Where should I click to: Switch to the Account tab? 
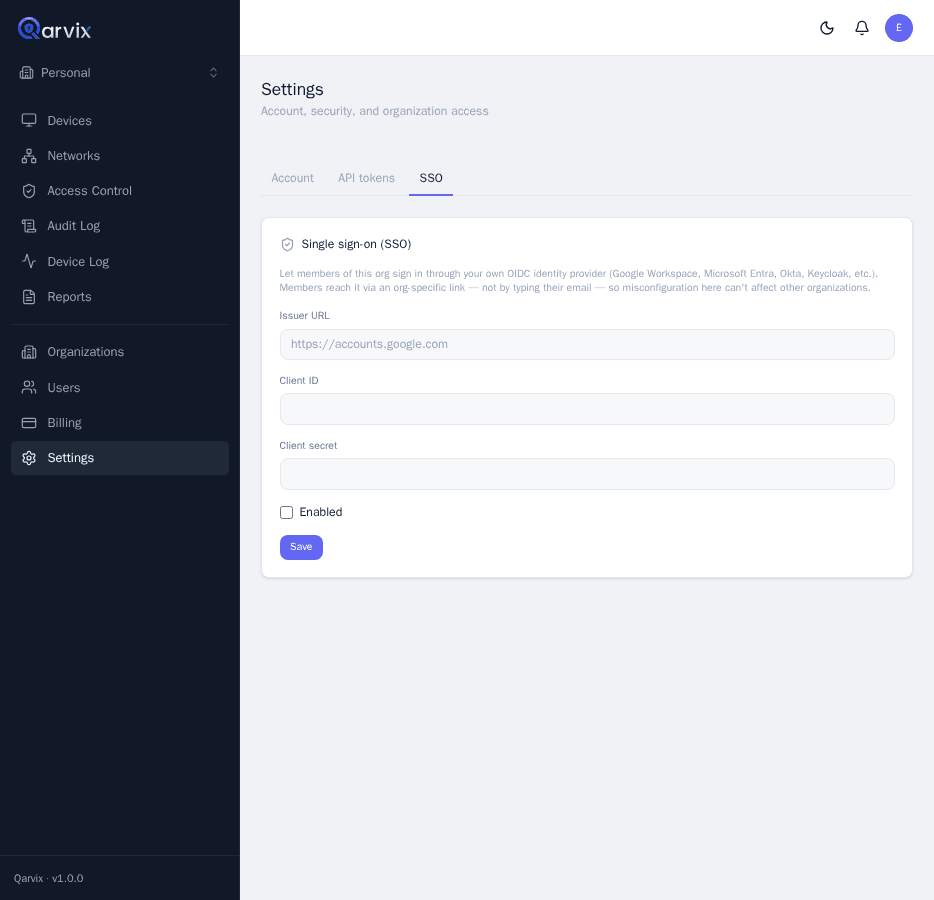(292, 178)
